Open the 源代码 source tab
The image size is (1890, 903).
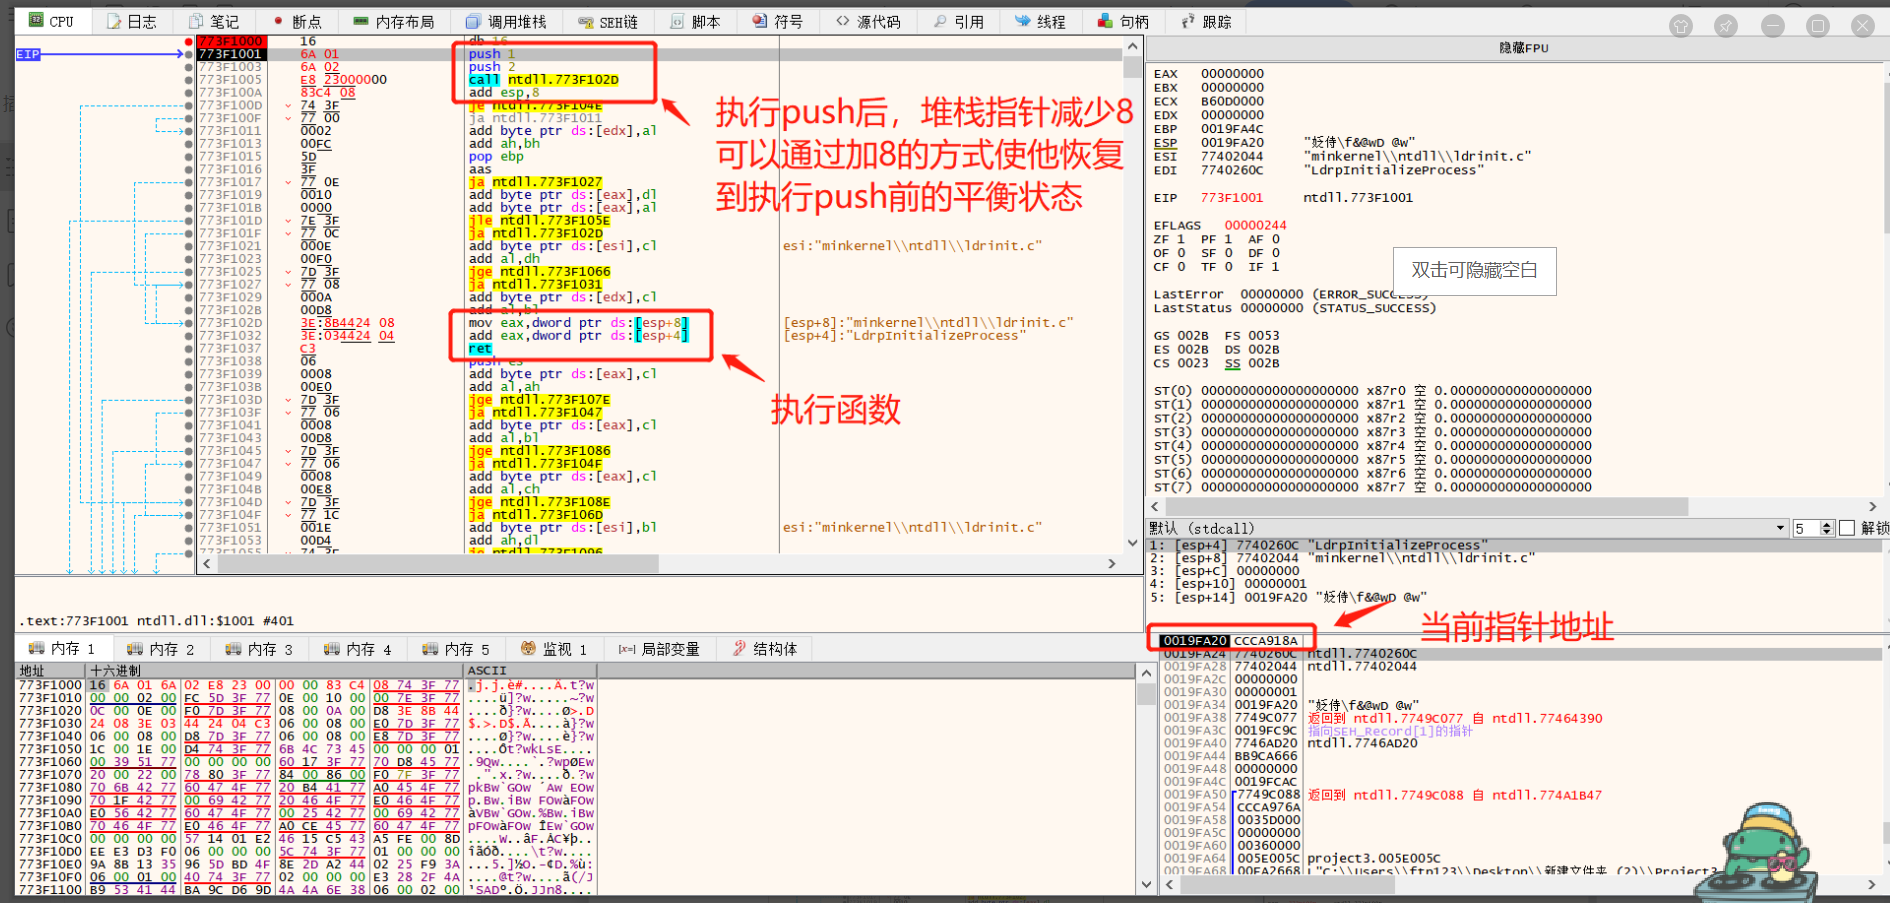[x=869, y=21]
